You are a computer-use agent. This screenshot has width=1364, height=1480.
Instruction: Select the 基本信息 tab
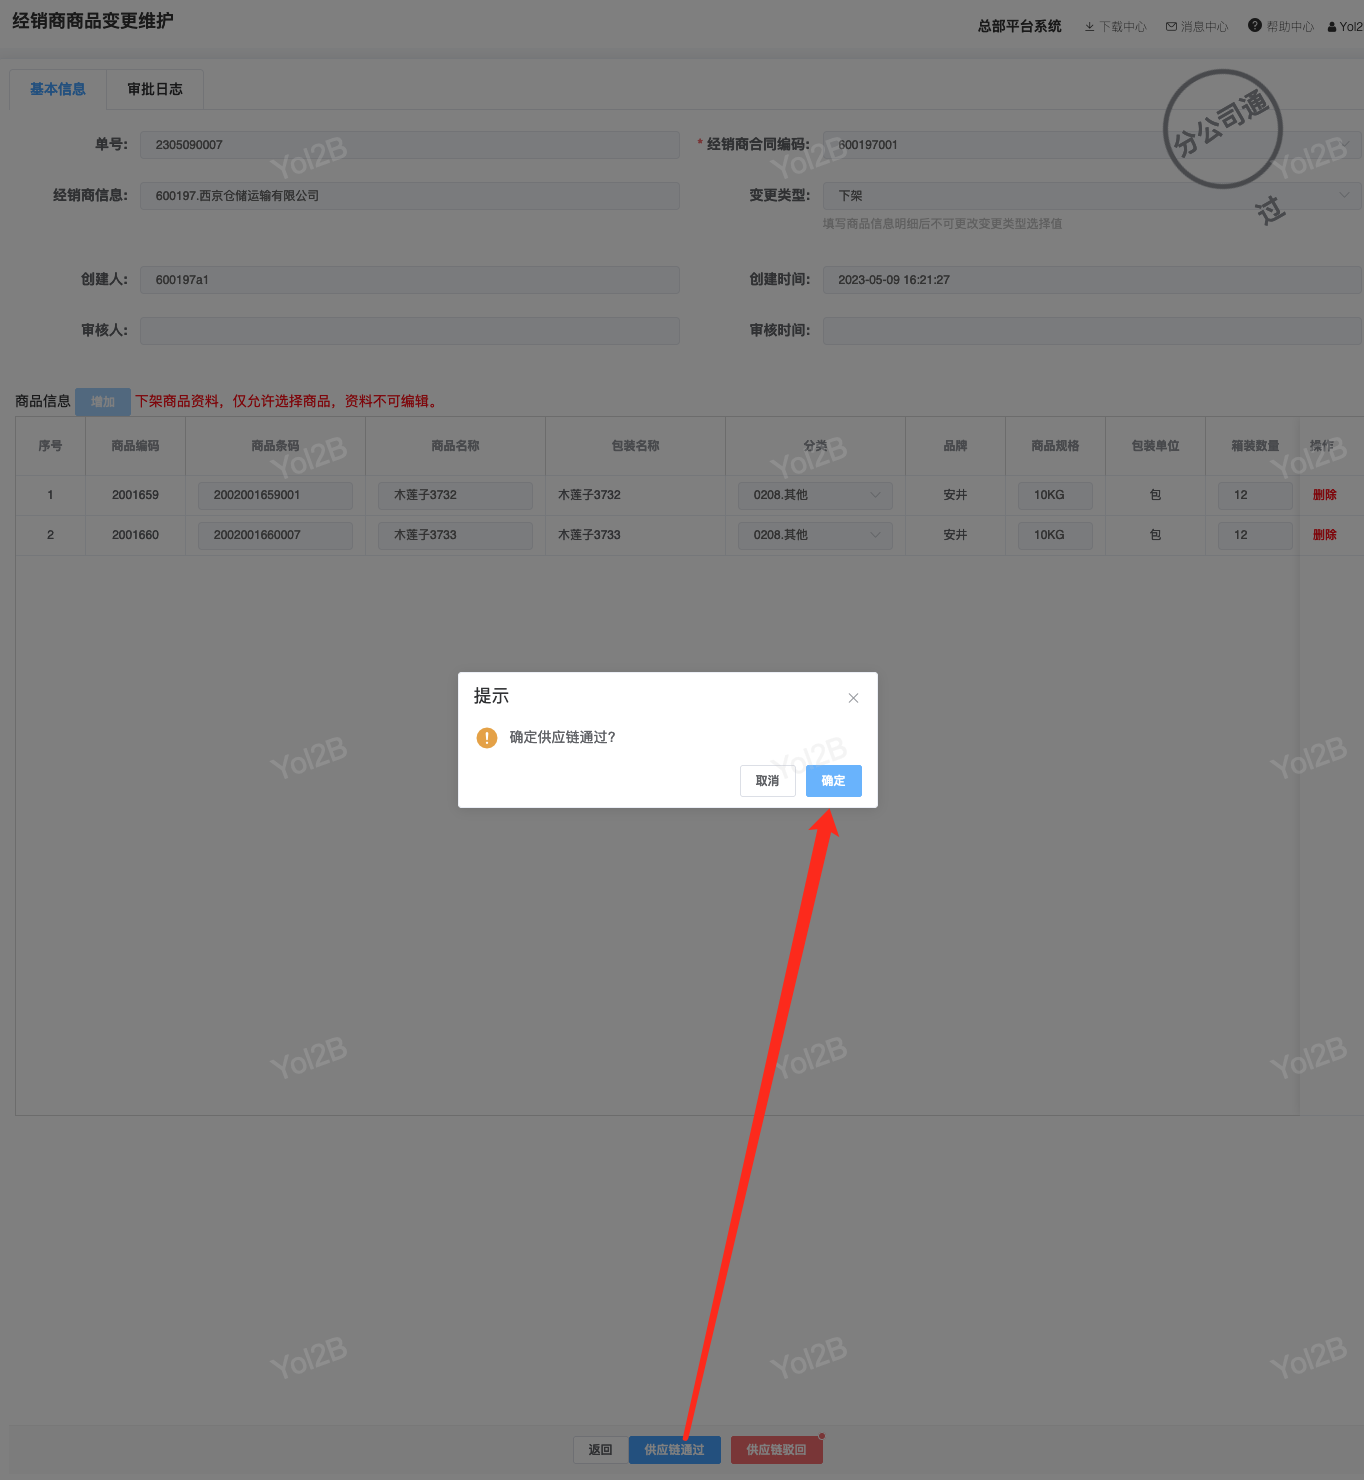pos(58,89)
